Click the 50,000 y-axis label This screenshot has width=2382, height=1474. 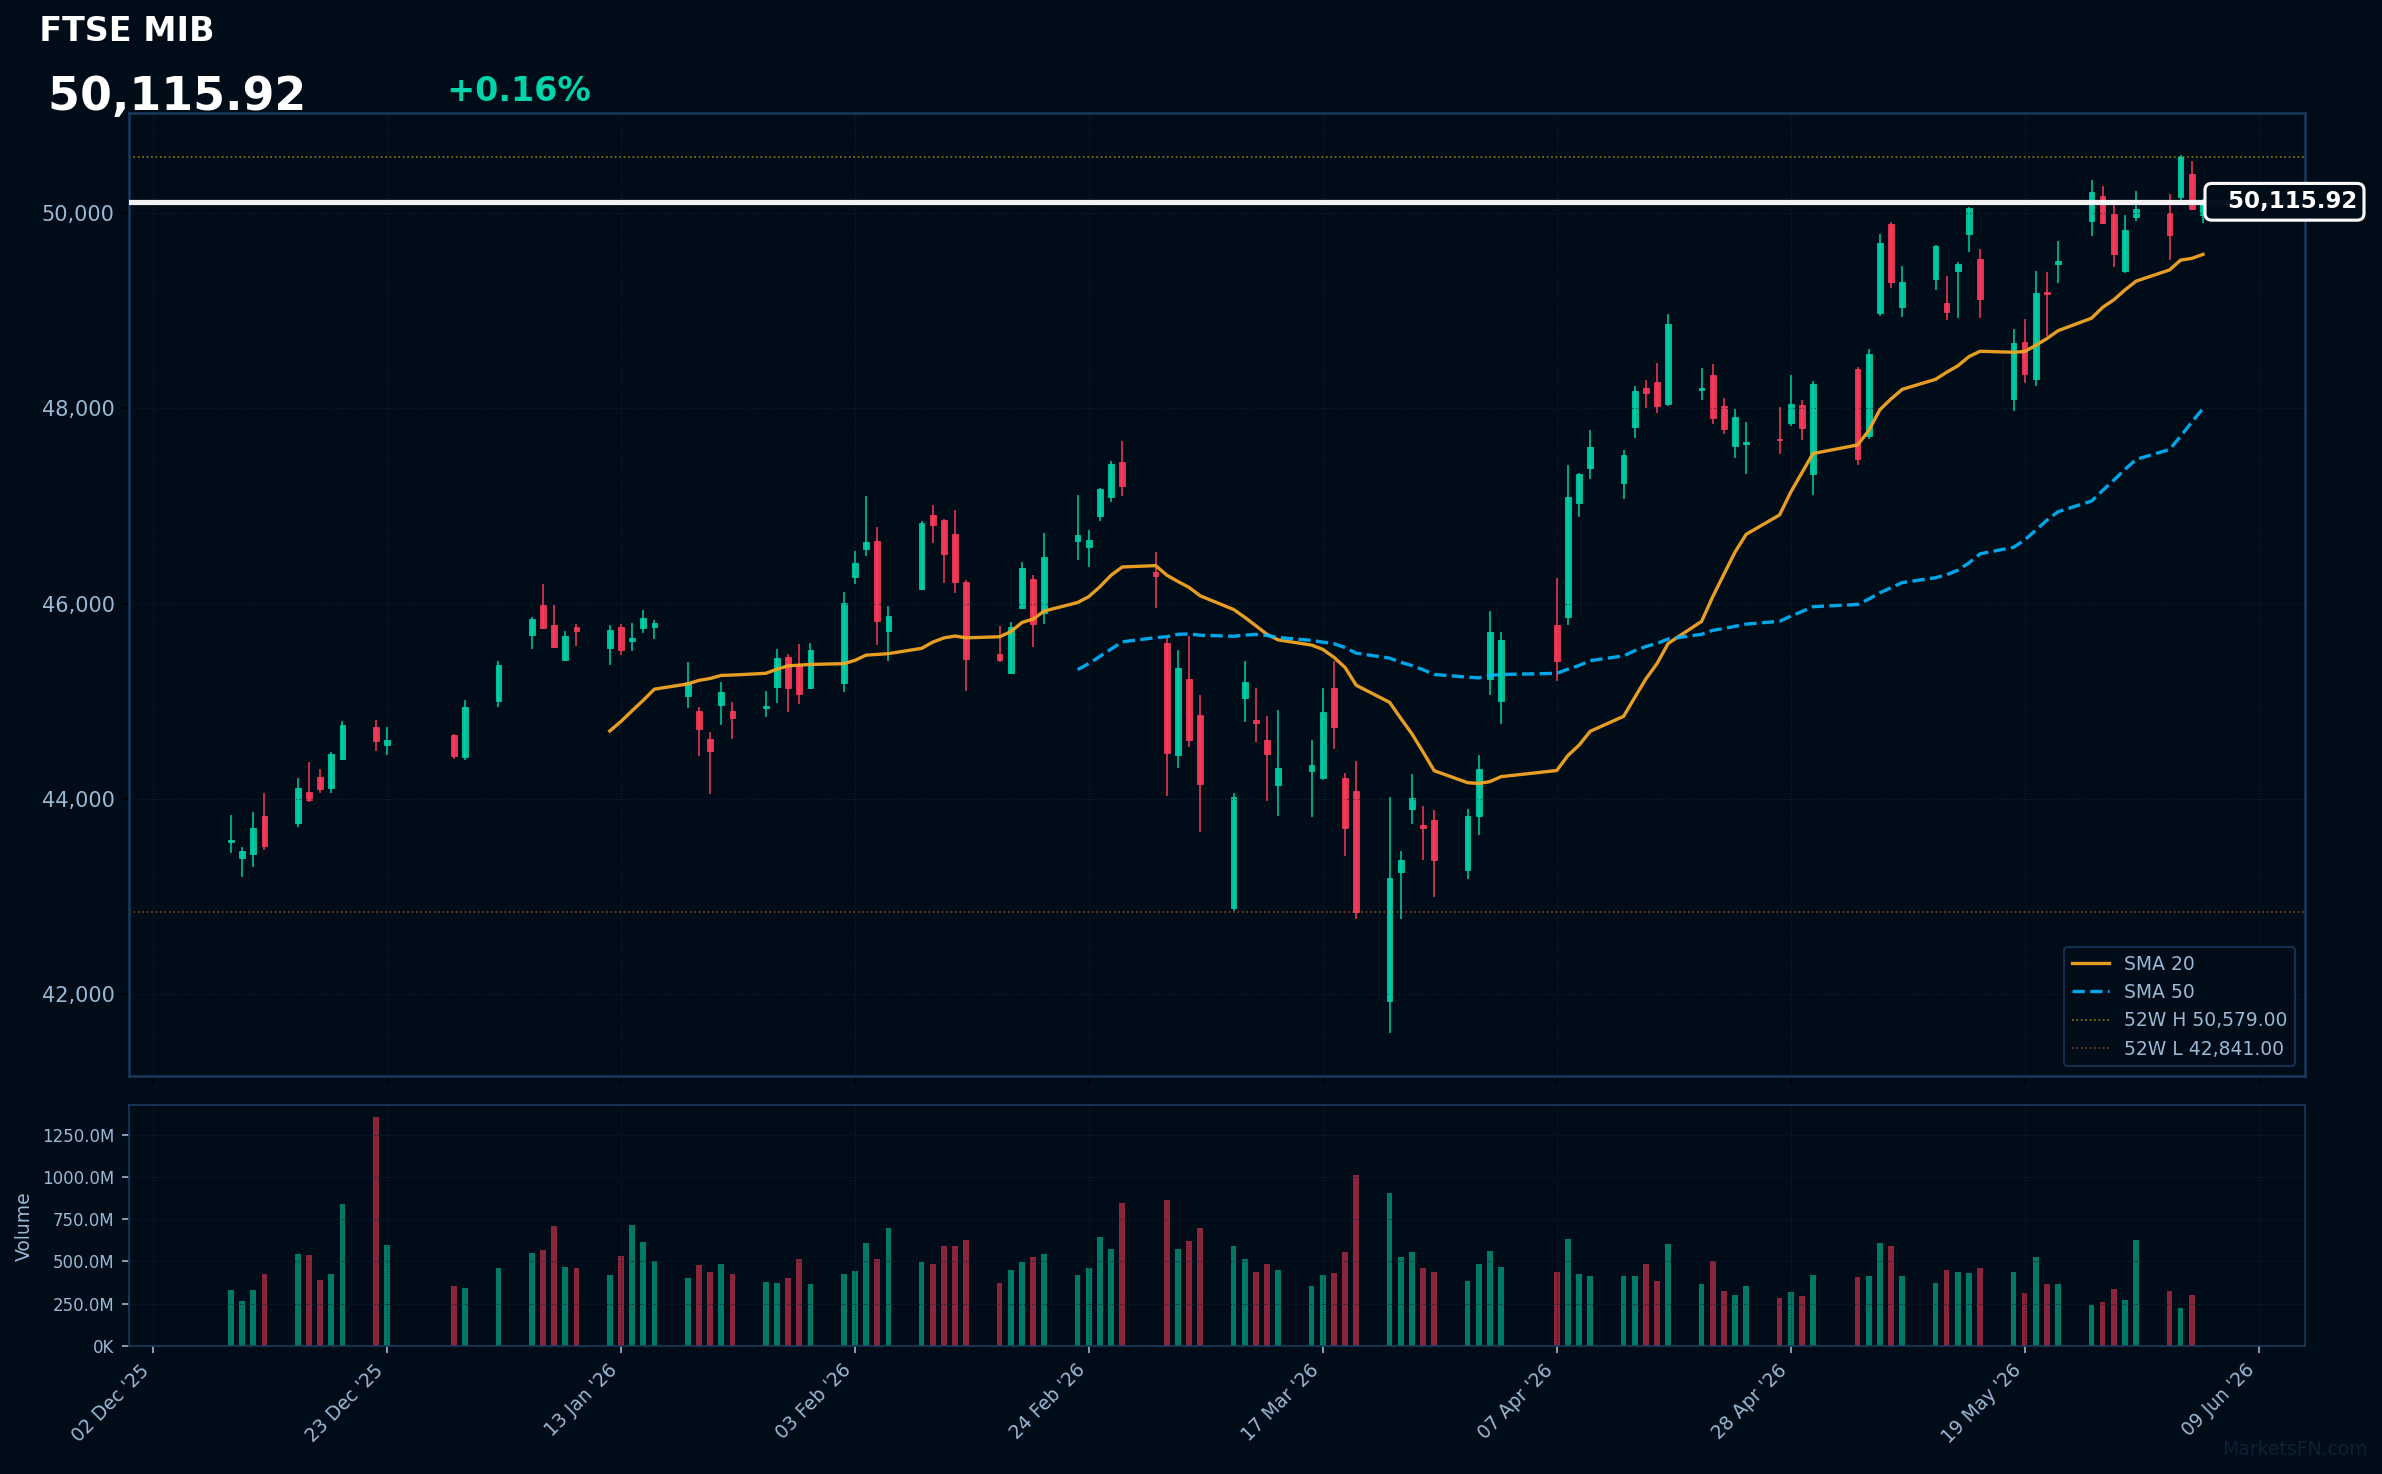point(78,214)
